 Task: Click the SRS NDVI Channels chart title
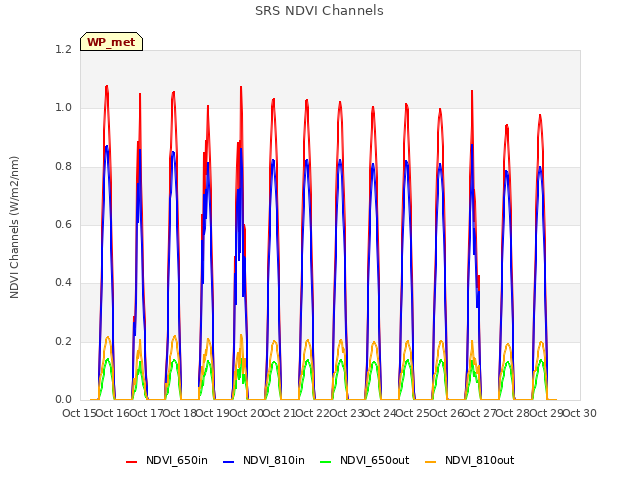pyautogui.click(x=319, y=11)
